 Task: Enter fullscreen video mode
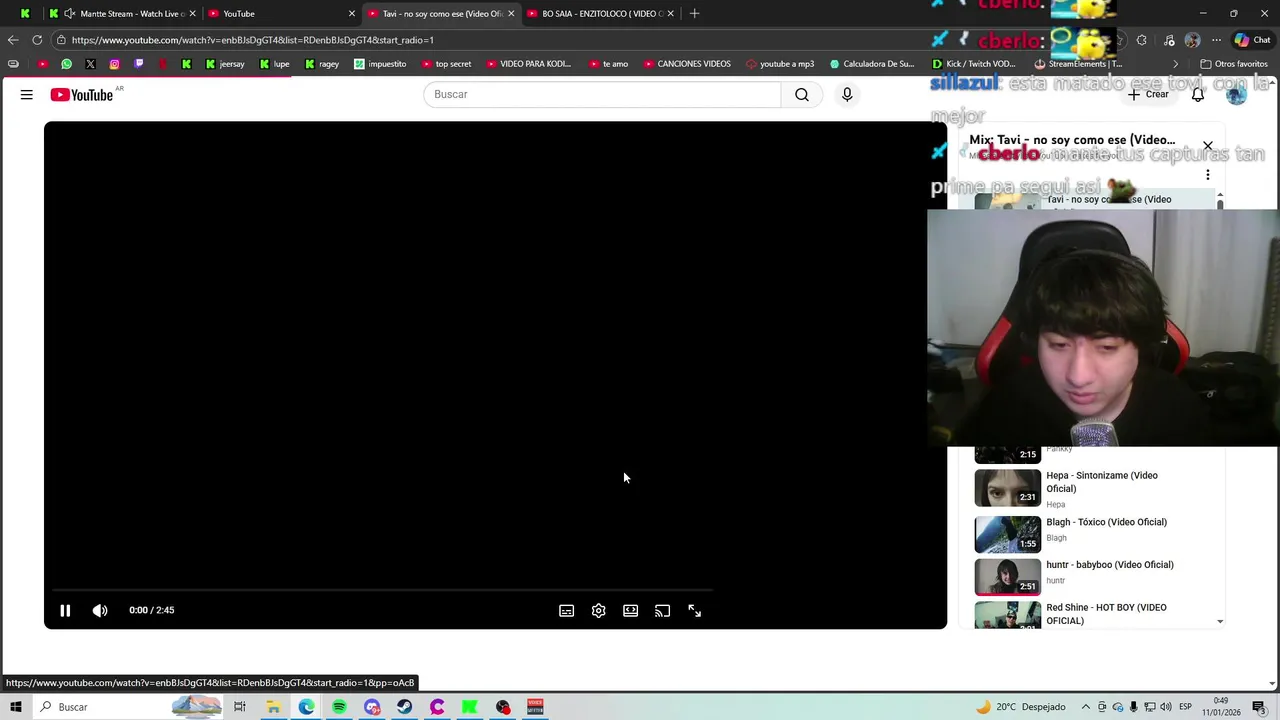tap(695, 611)
